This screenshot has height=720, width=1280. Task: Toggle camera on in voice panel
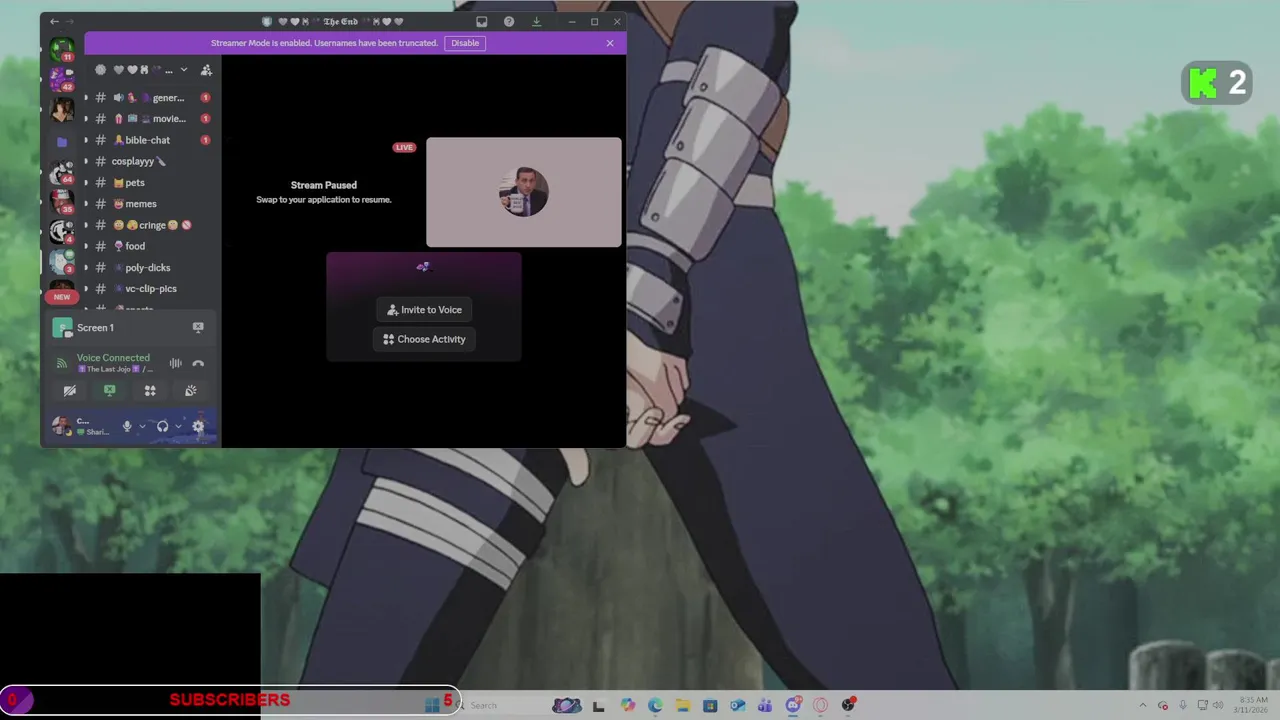70,391
